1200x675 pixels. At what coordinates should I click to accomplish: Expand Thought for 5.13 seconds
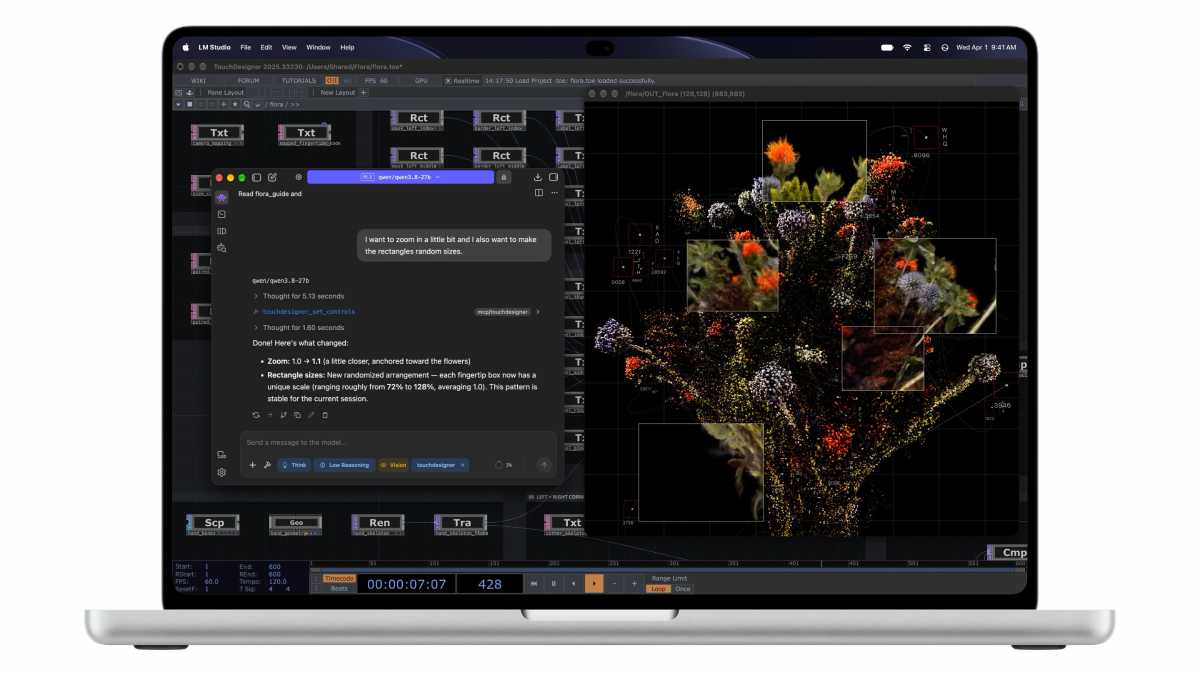[x=299, y=296]
